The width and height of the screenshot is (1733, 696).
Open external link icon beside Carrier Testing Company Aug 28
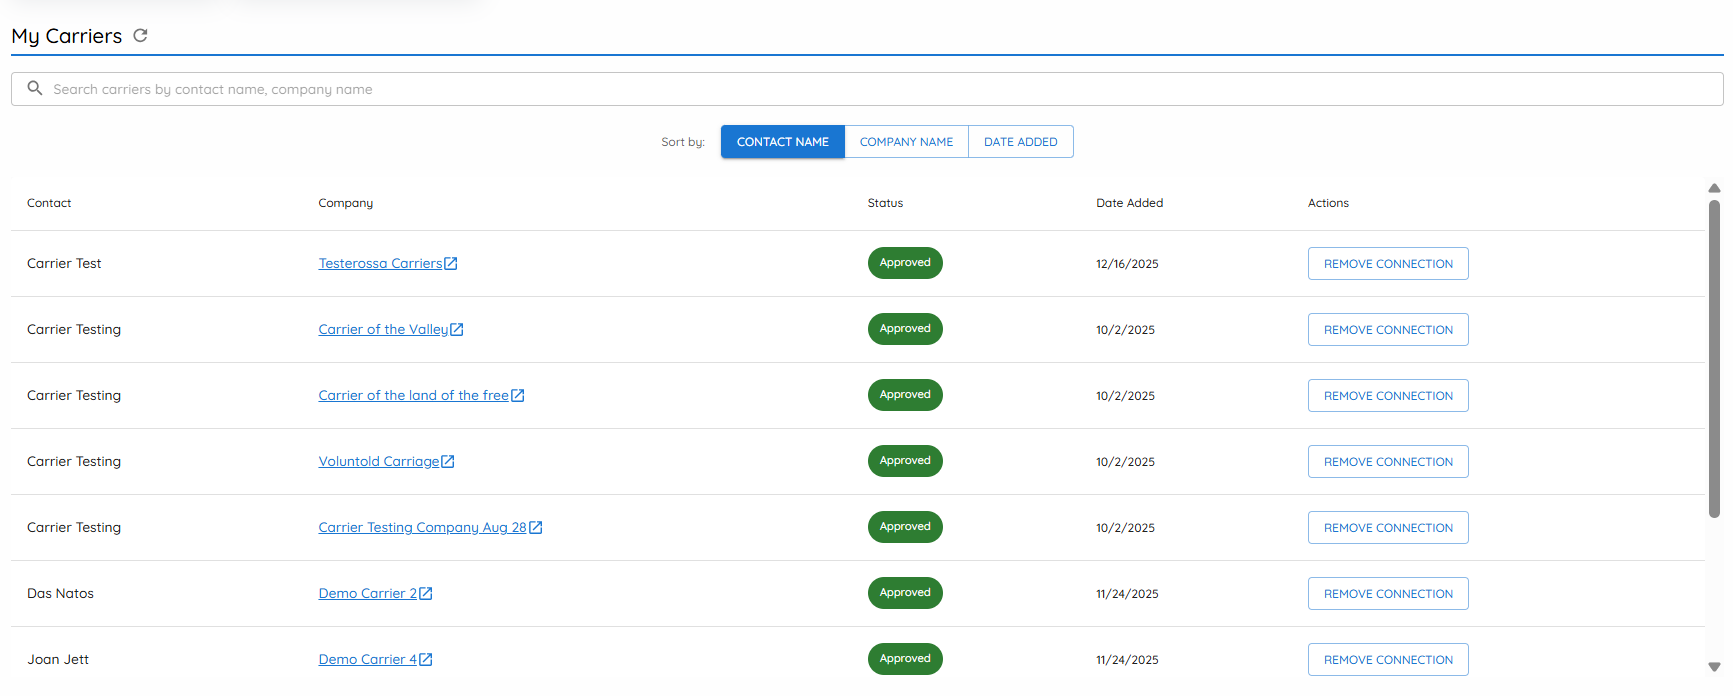click(x=536, y=528)
